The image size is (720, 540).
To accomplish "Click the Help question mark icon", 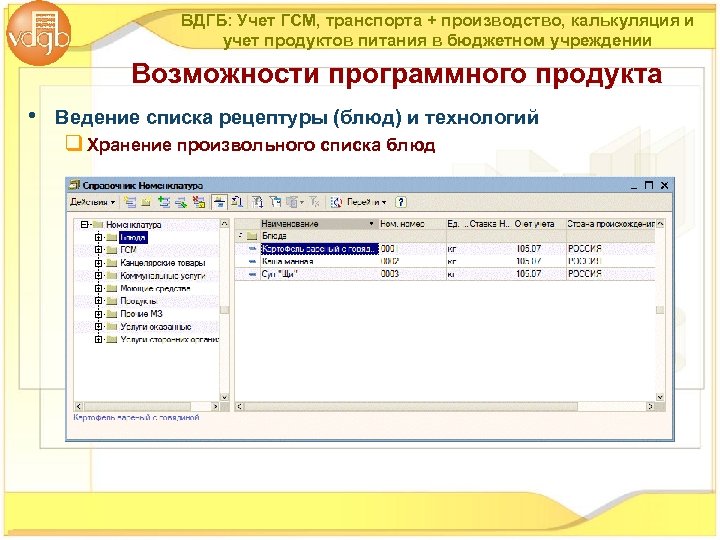I will (x=401, y=202).
